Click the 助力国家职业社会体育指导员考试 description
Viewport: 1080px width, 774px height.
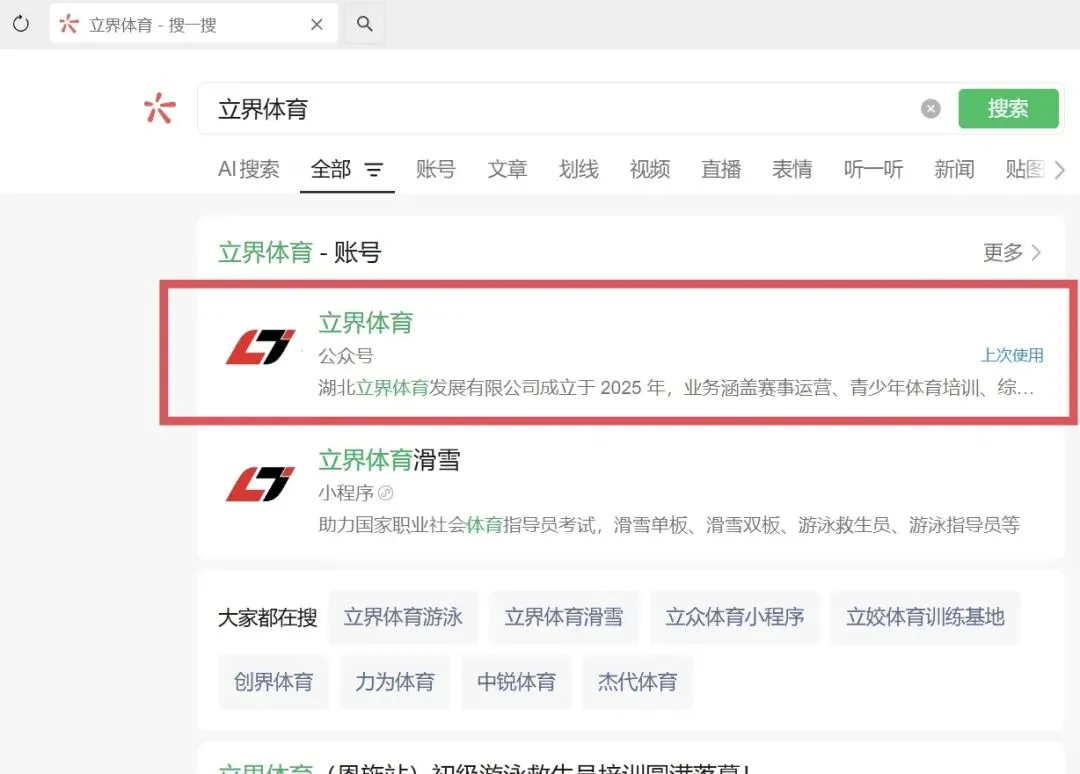(x=669, y=525)
